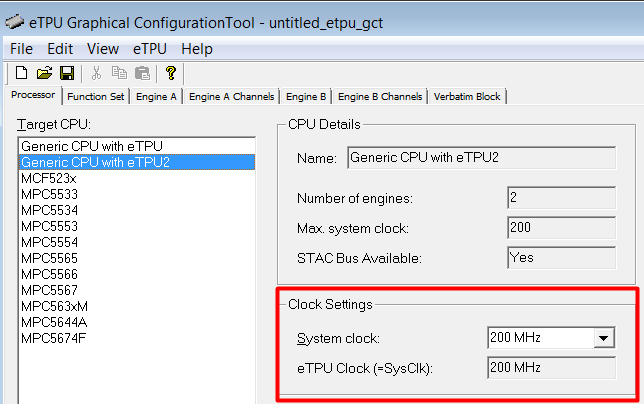Image resolution: width=644 pixels, height=404 pixels.
Task: Click the Cut scissors icon
Action: (97, 73)
